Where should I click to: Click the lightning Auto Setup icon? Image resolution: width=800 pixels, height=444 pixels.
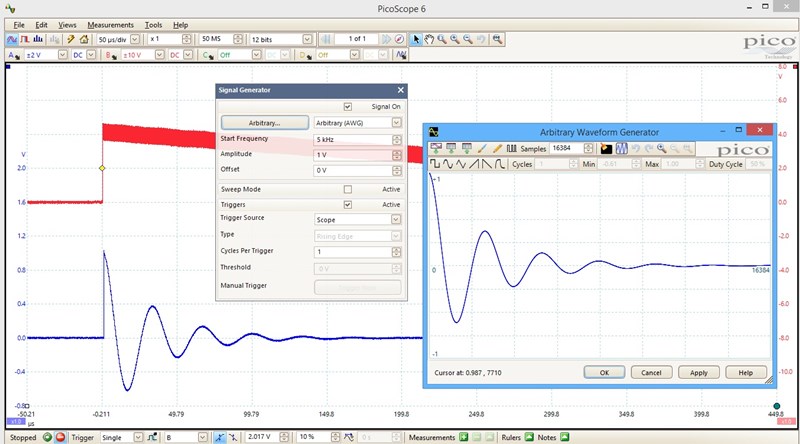point(71,39)
